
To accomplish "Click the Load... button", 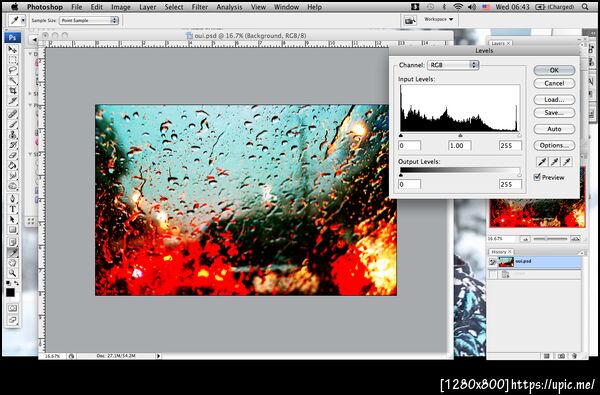I will tap(554, 100).
